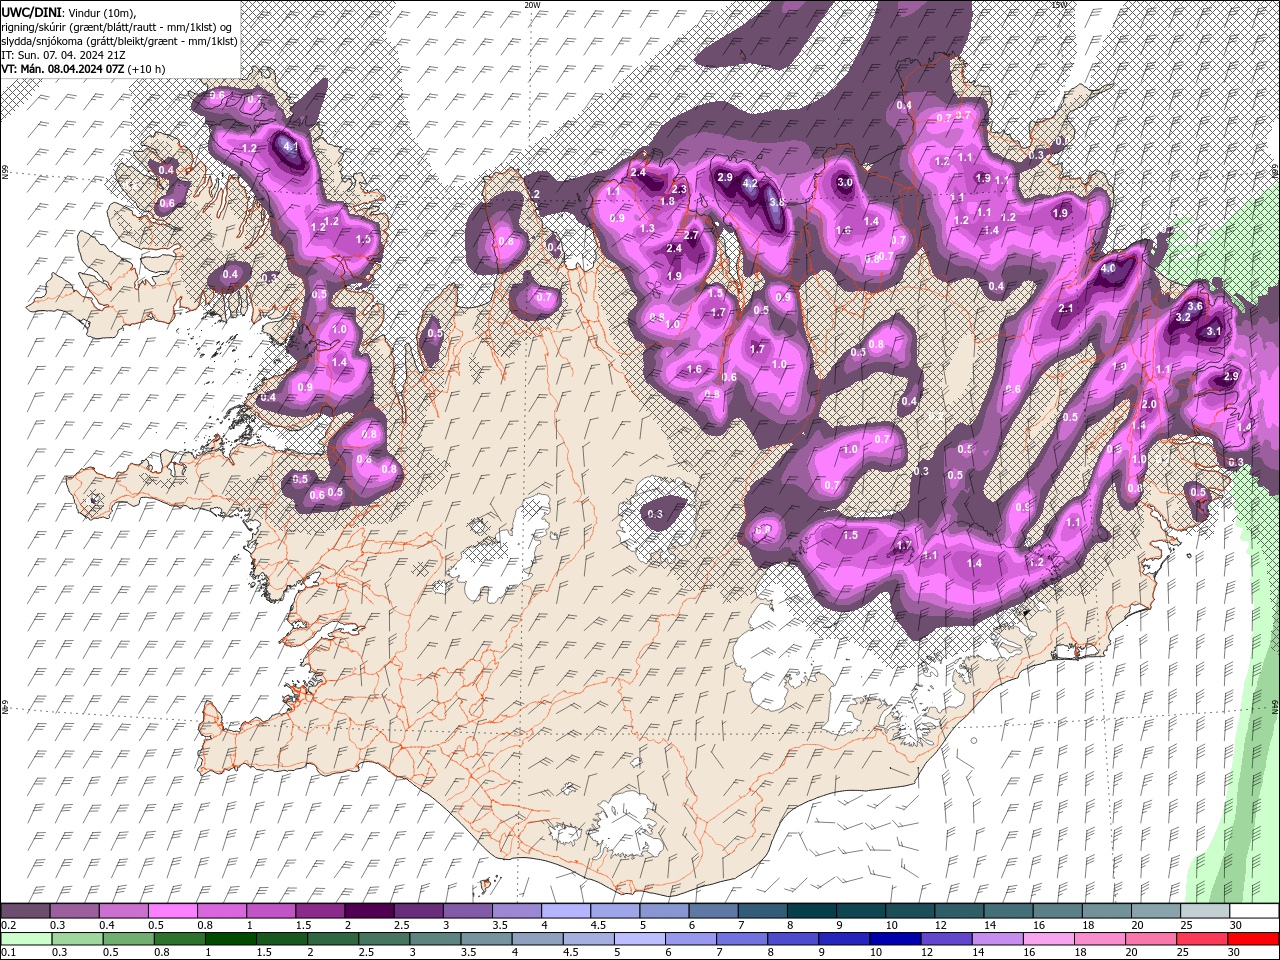Click the 2.7 value on the map
The height and width of the screenshot is (960, 1280).
[691, 235]
